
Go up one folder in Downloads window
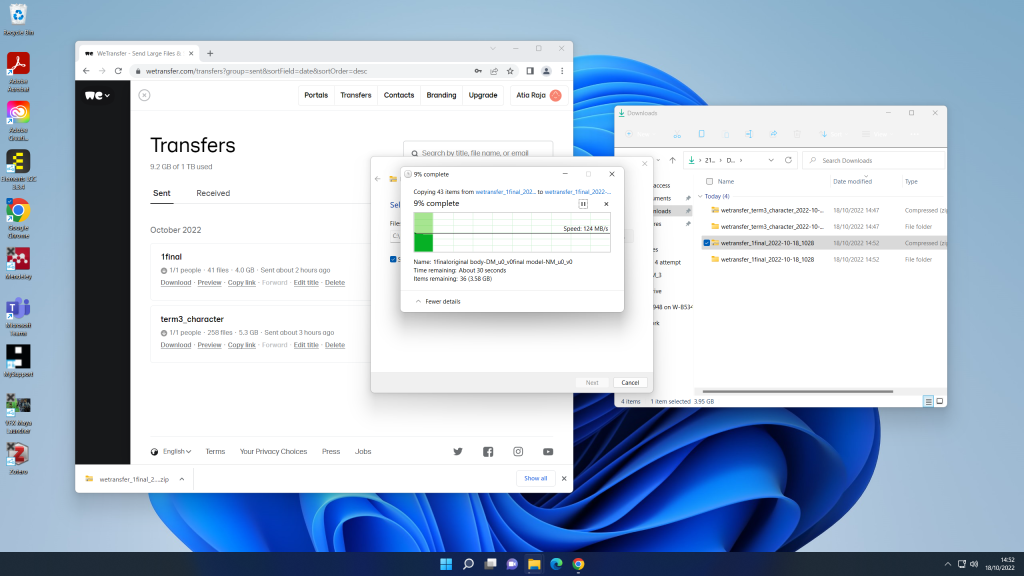672,161
